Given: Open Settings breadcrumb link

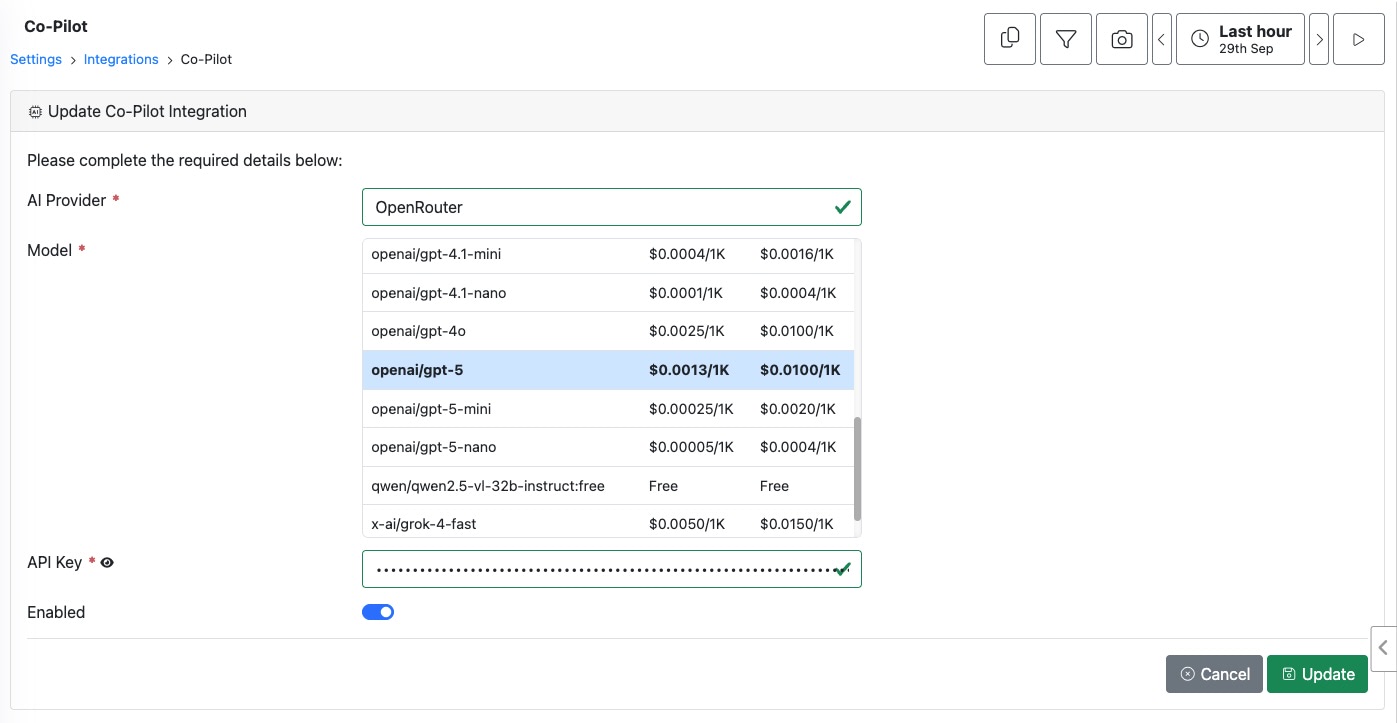Looking at the screenshot, I should pos(36,59).
